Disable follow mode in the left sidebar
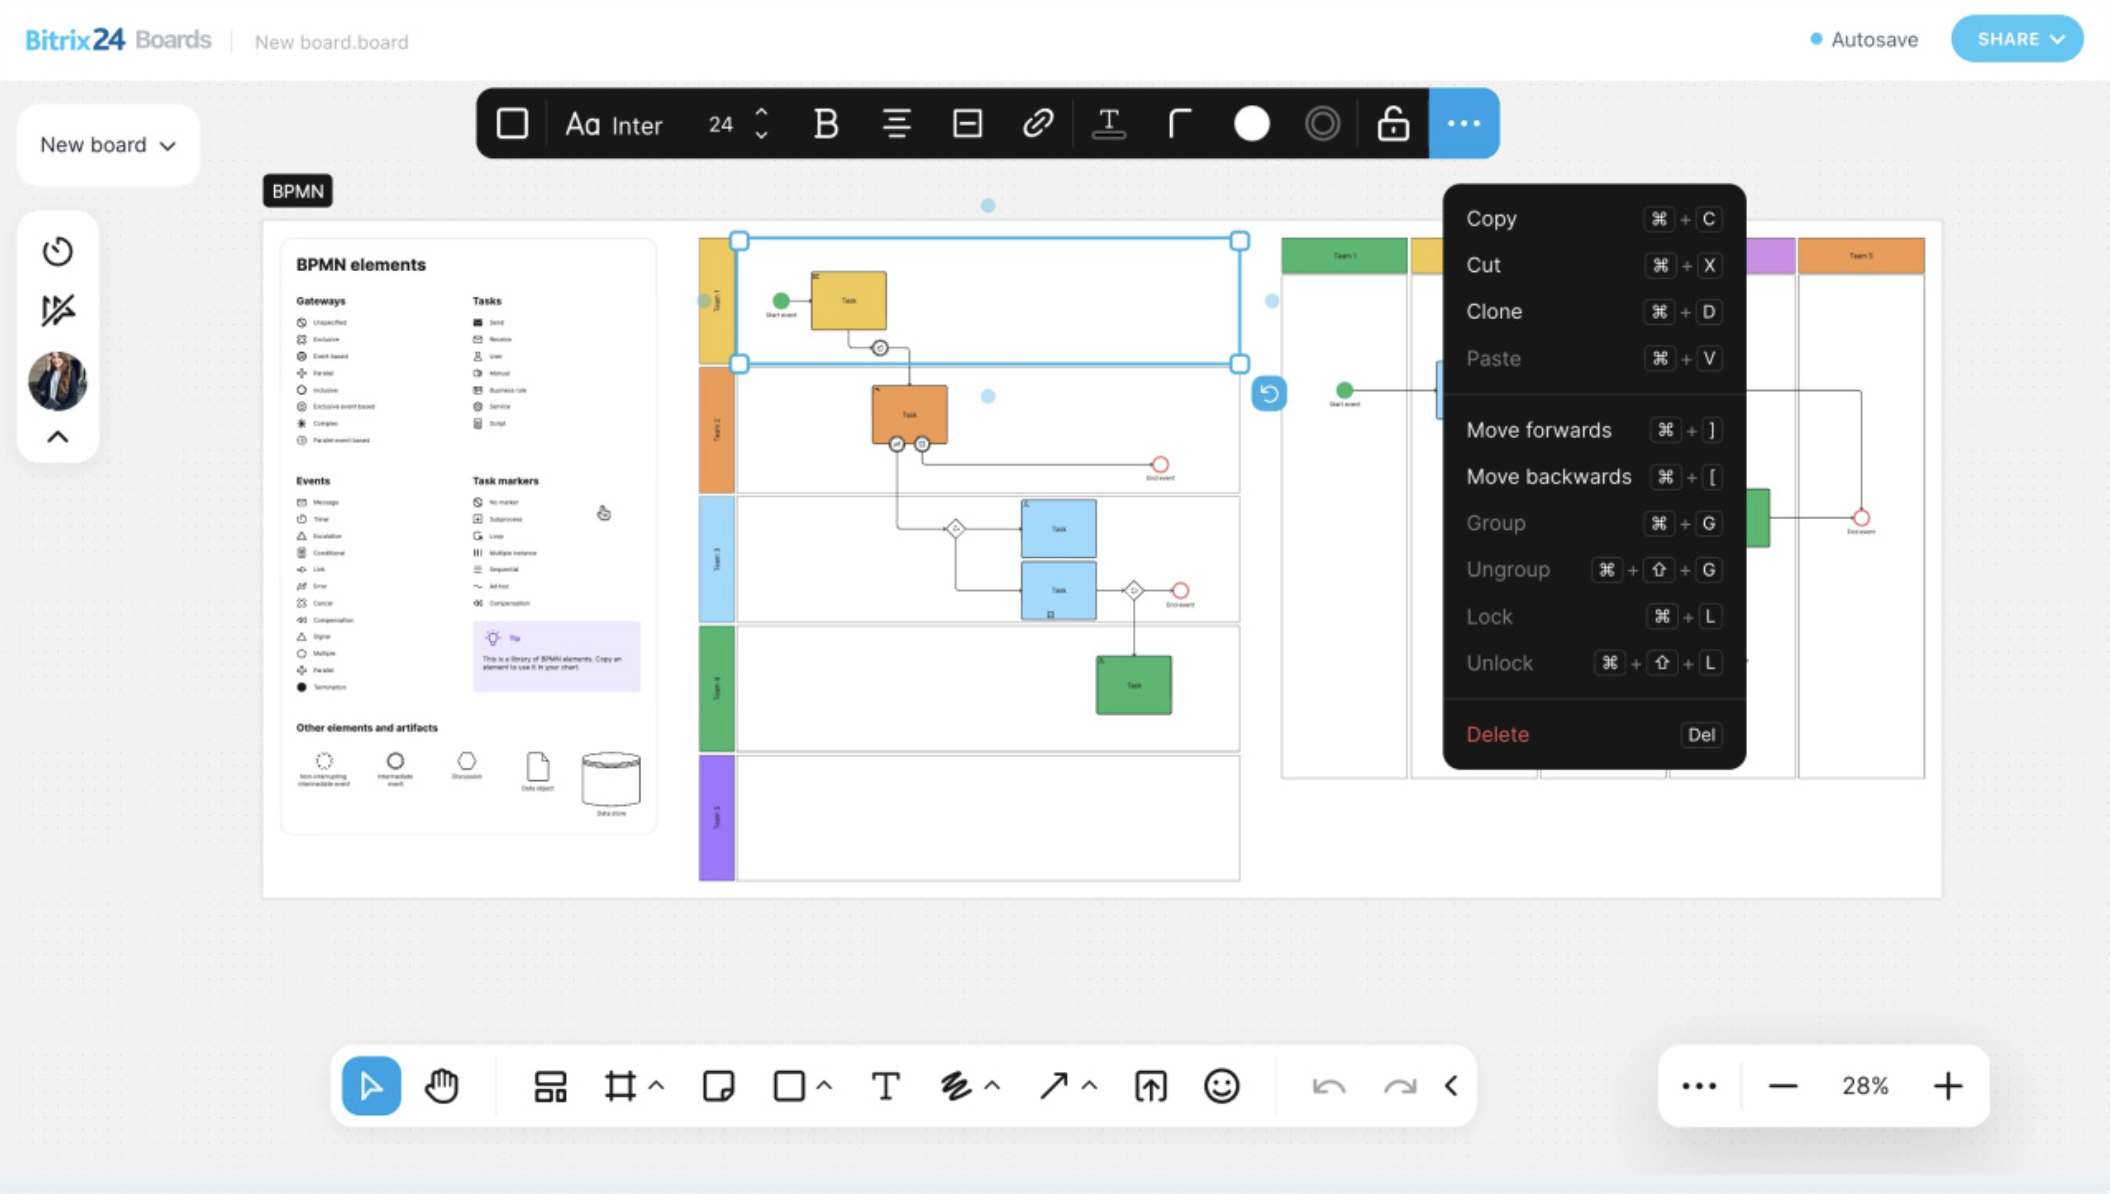 [58, 310]
